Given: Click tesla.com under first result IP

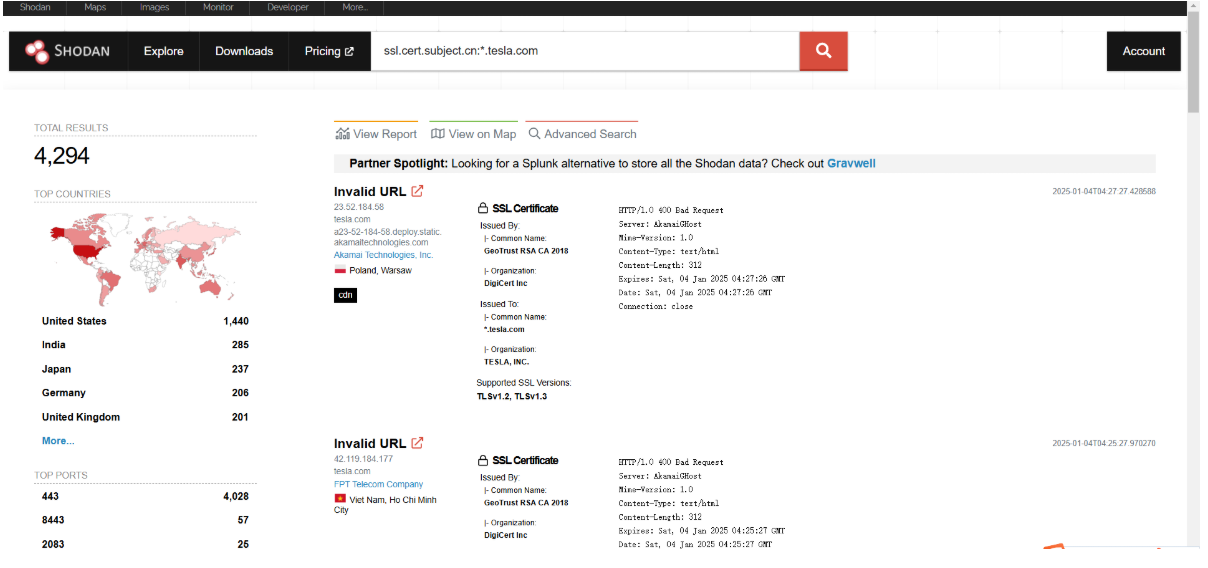Looking at the screenshot, I should [x=352, y=219].
